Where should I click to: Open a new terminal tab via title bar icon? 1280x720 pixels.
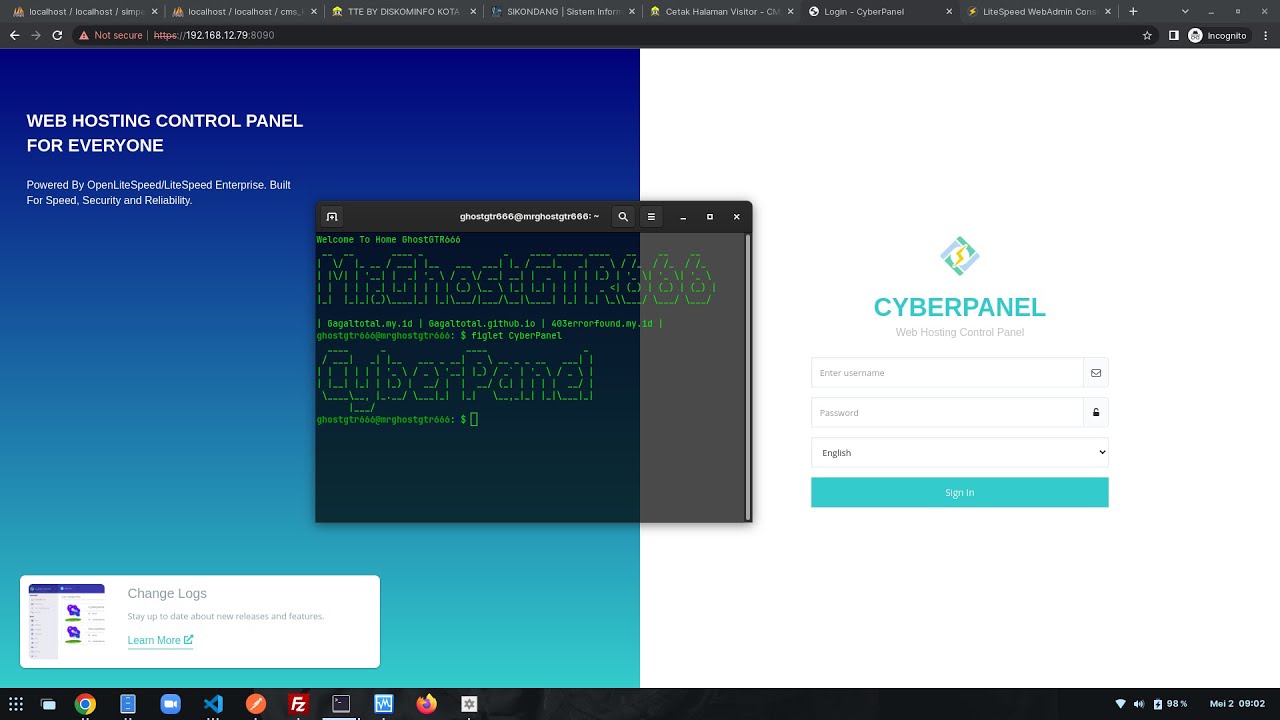pyautogui.click(x=332, y=216)
